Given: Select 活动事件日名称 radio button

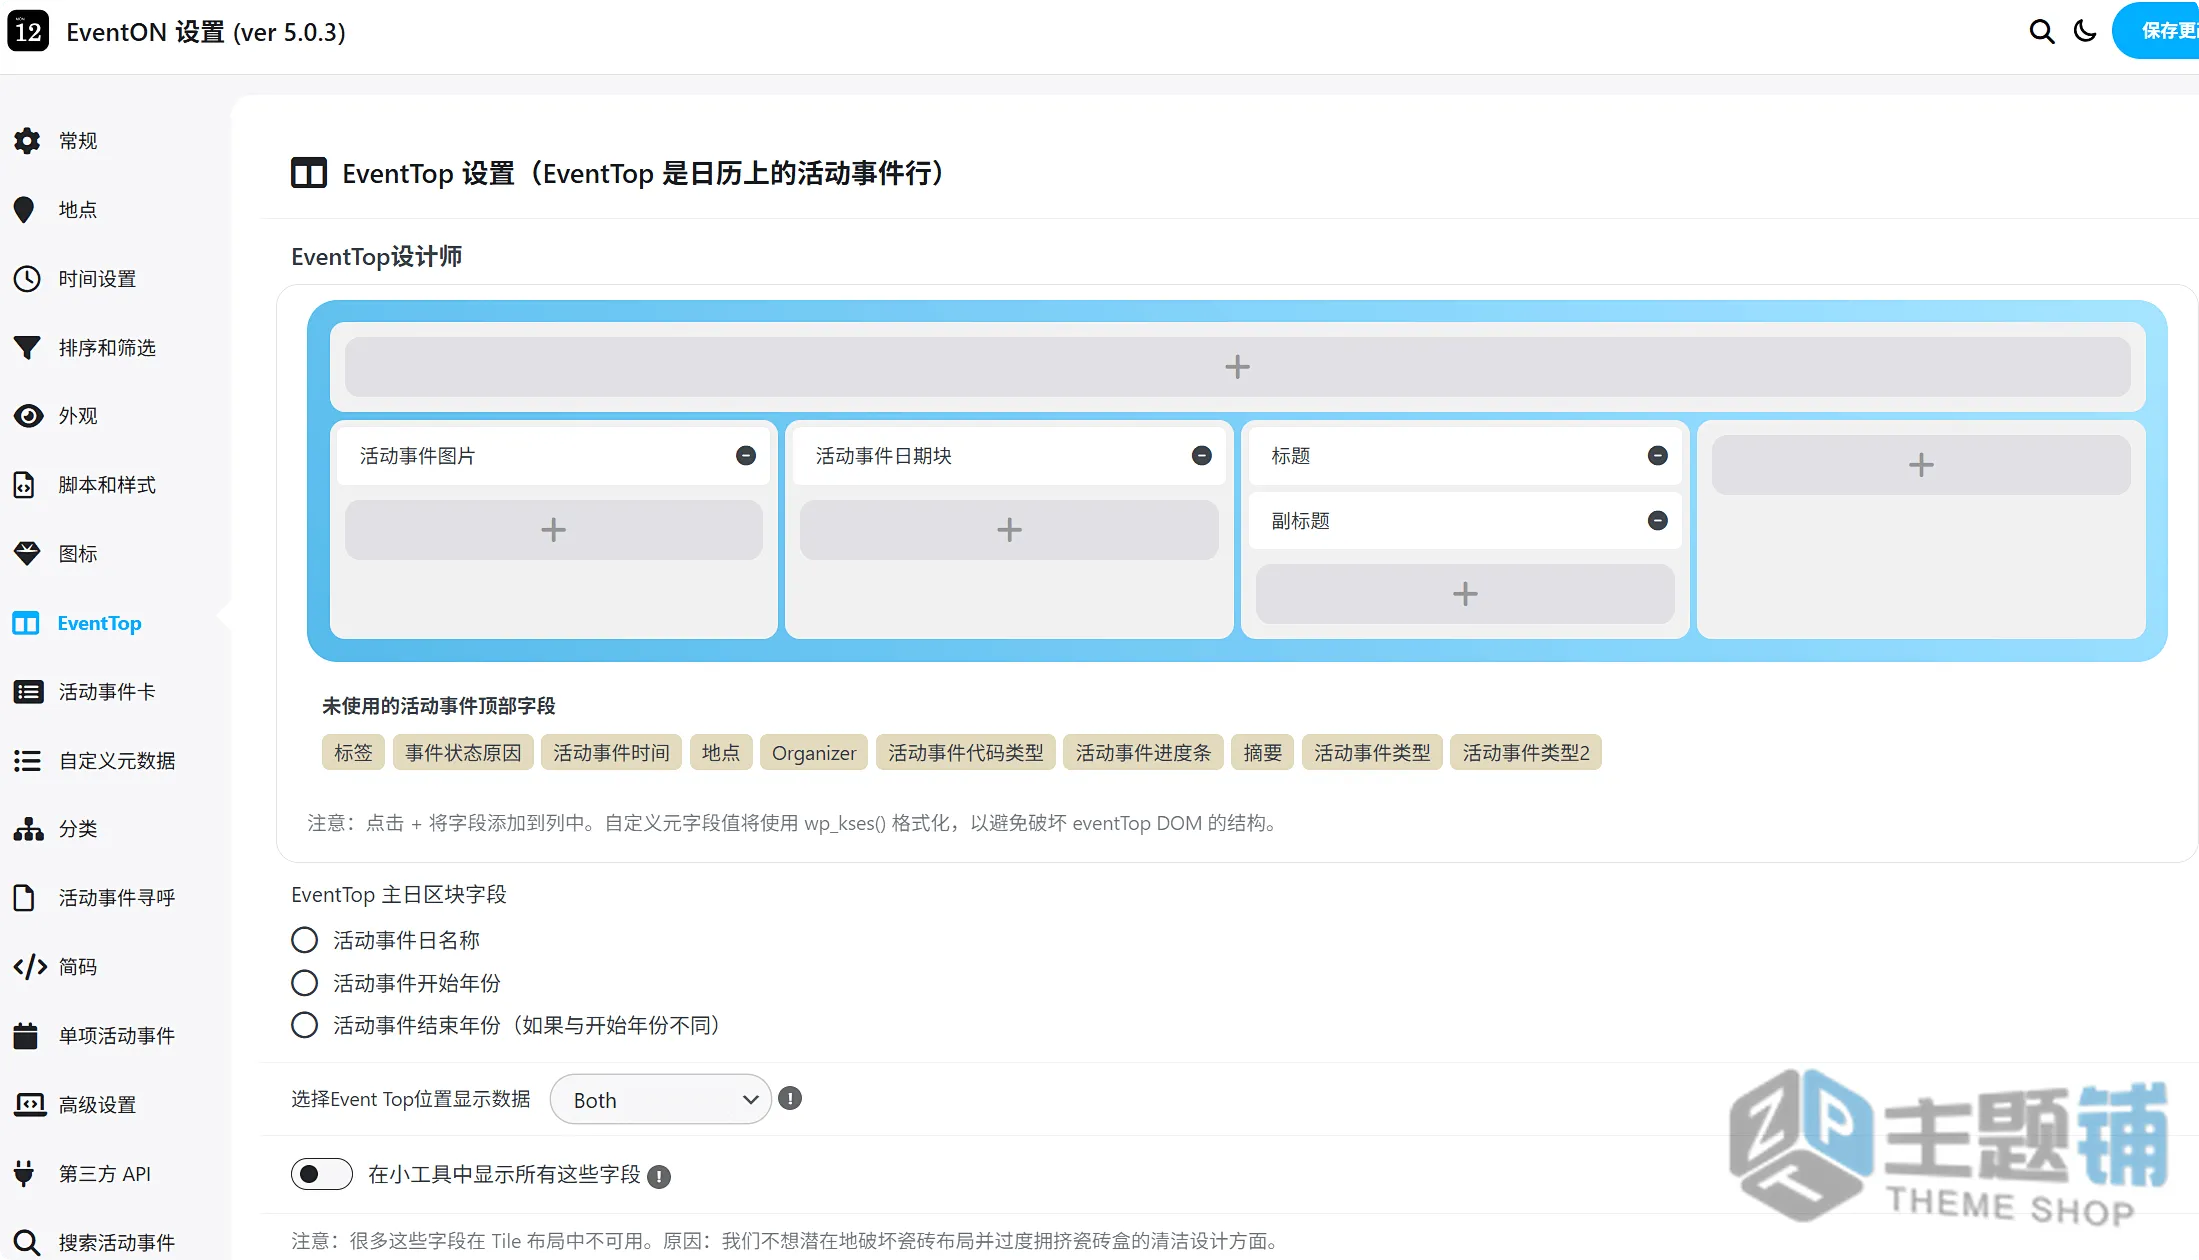Looking at the screenshot, I should (x=304, y=940).
